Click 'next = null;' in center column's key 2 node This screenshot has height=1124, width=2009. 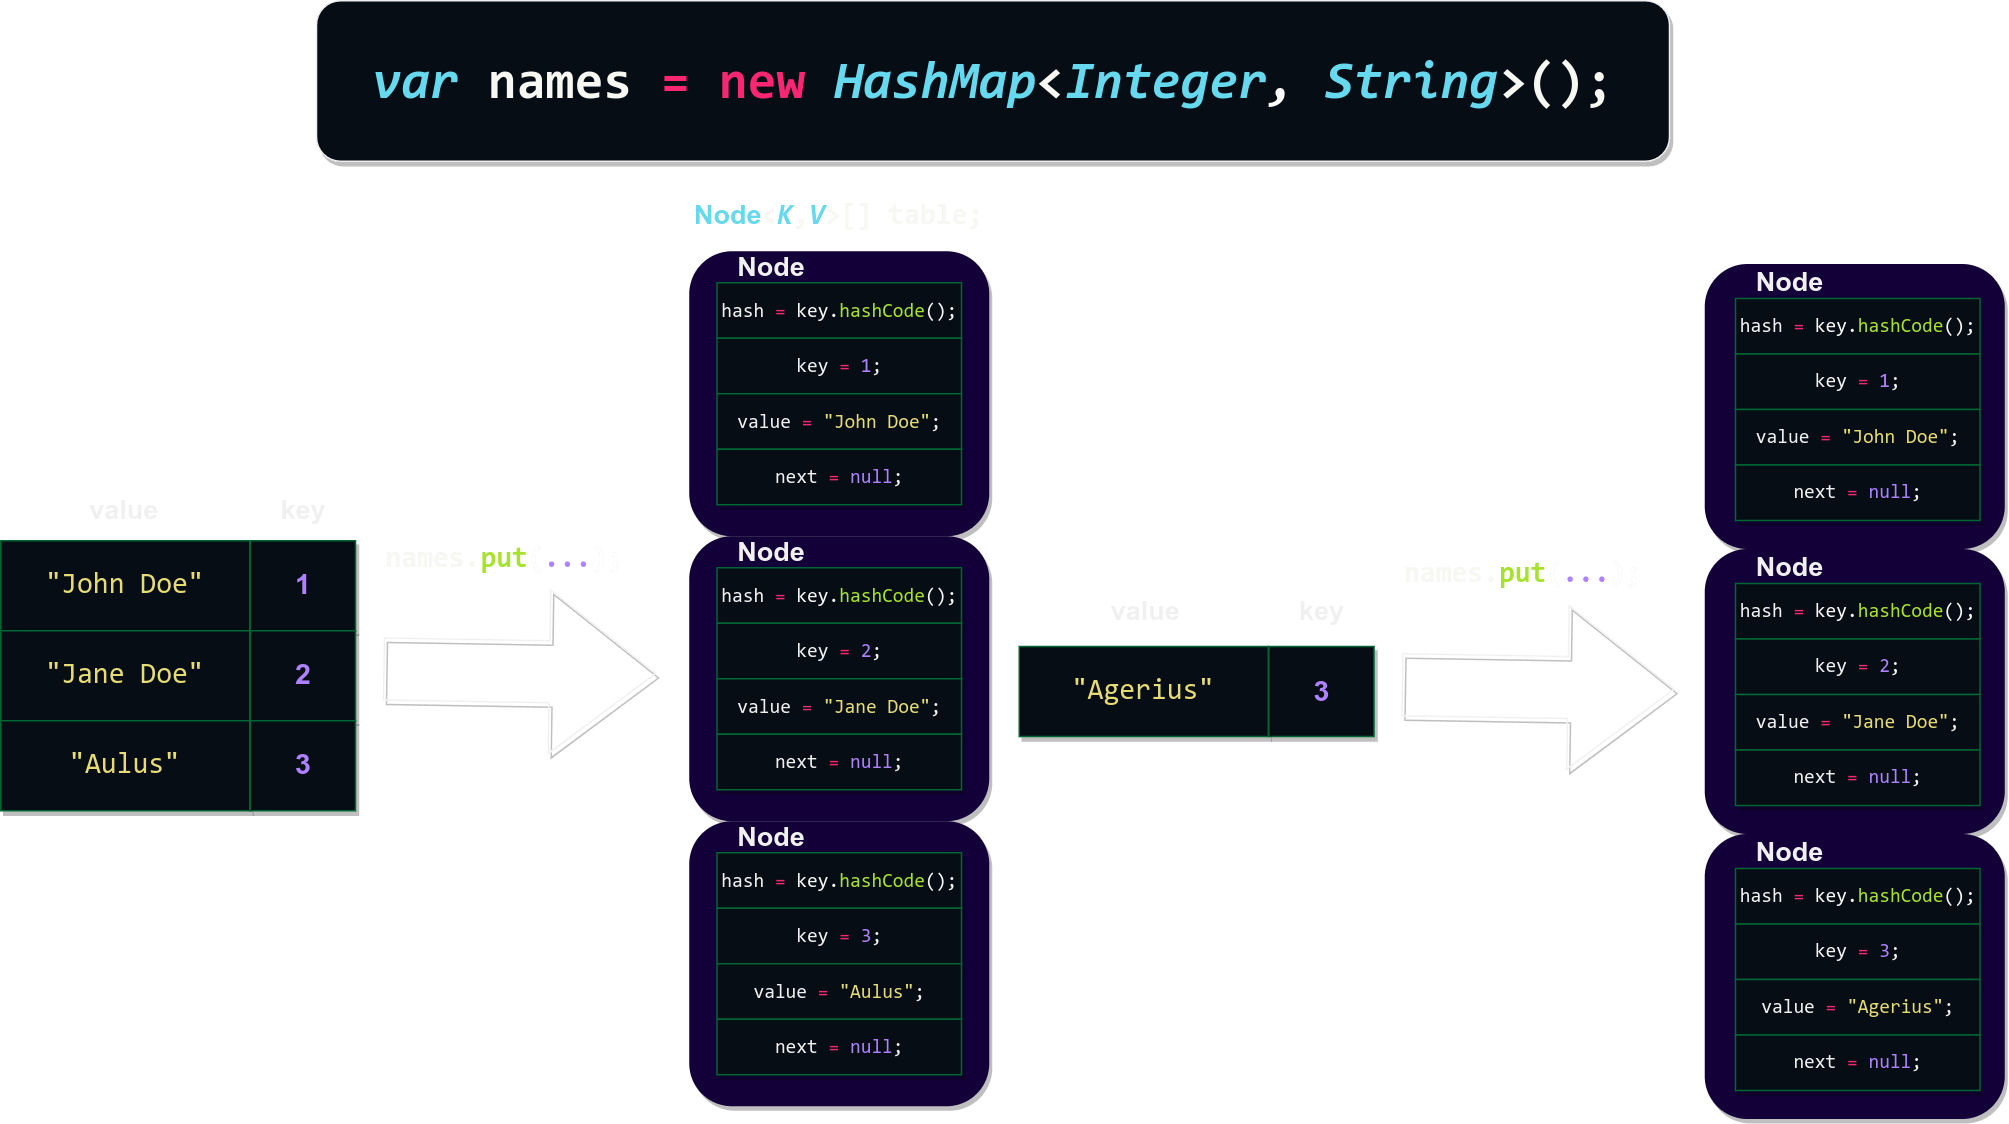tap(839, 762)
